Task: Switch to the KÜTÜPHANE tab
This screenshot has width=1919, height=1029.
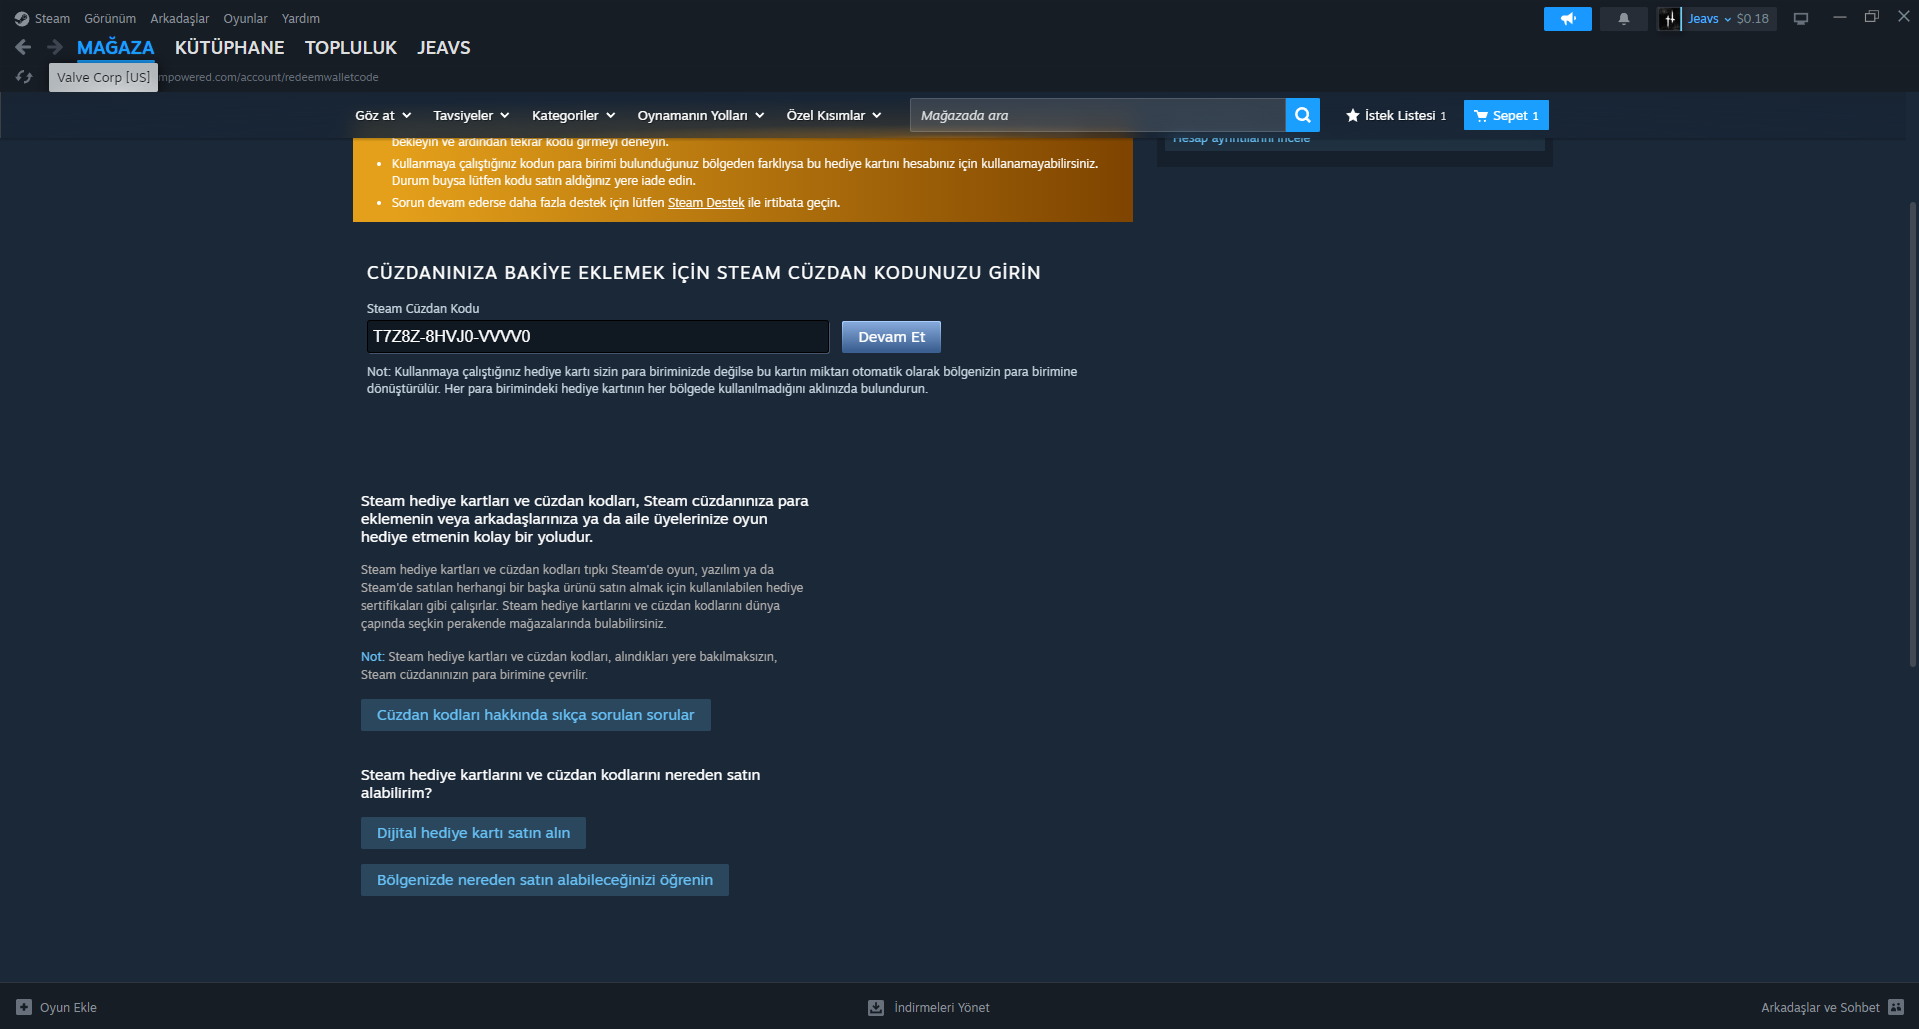Action: [230, 48]
